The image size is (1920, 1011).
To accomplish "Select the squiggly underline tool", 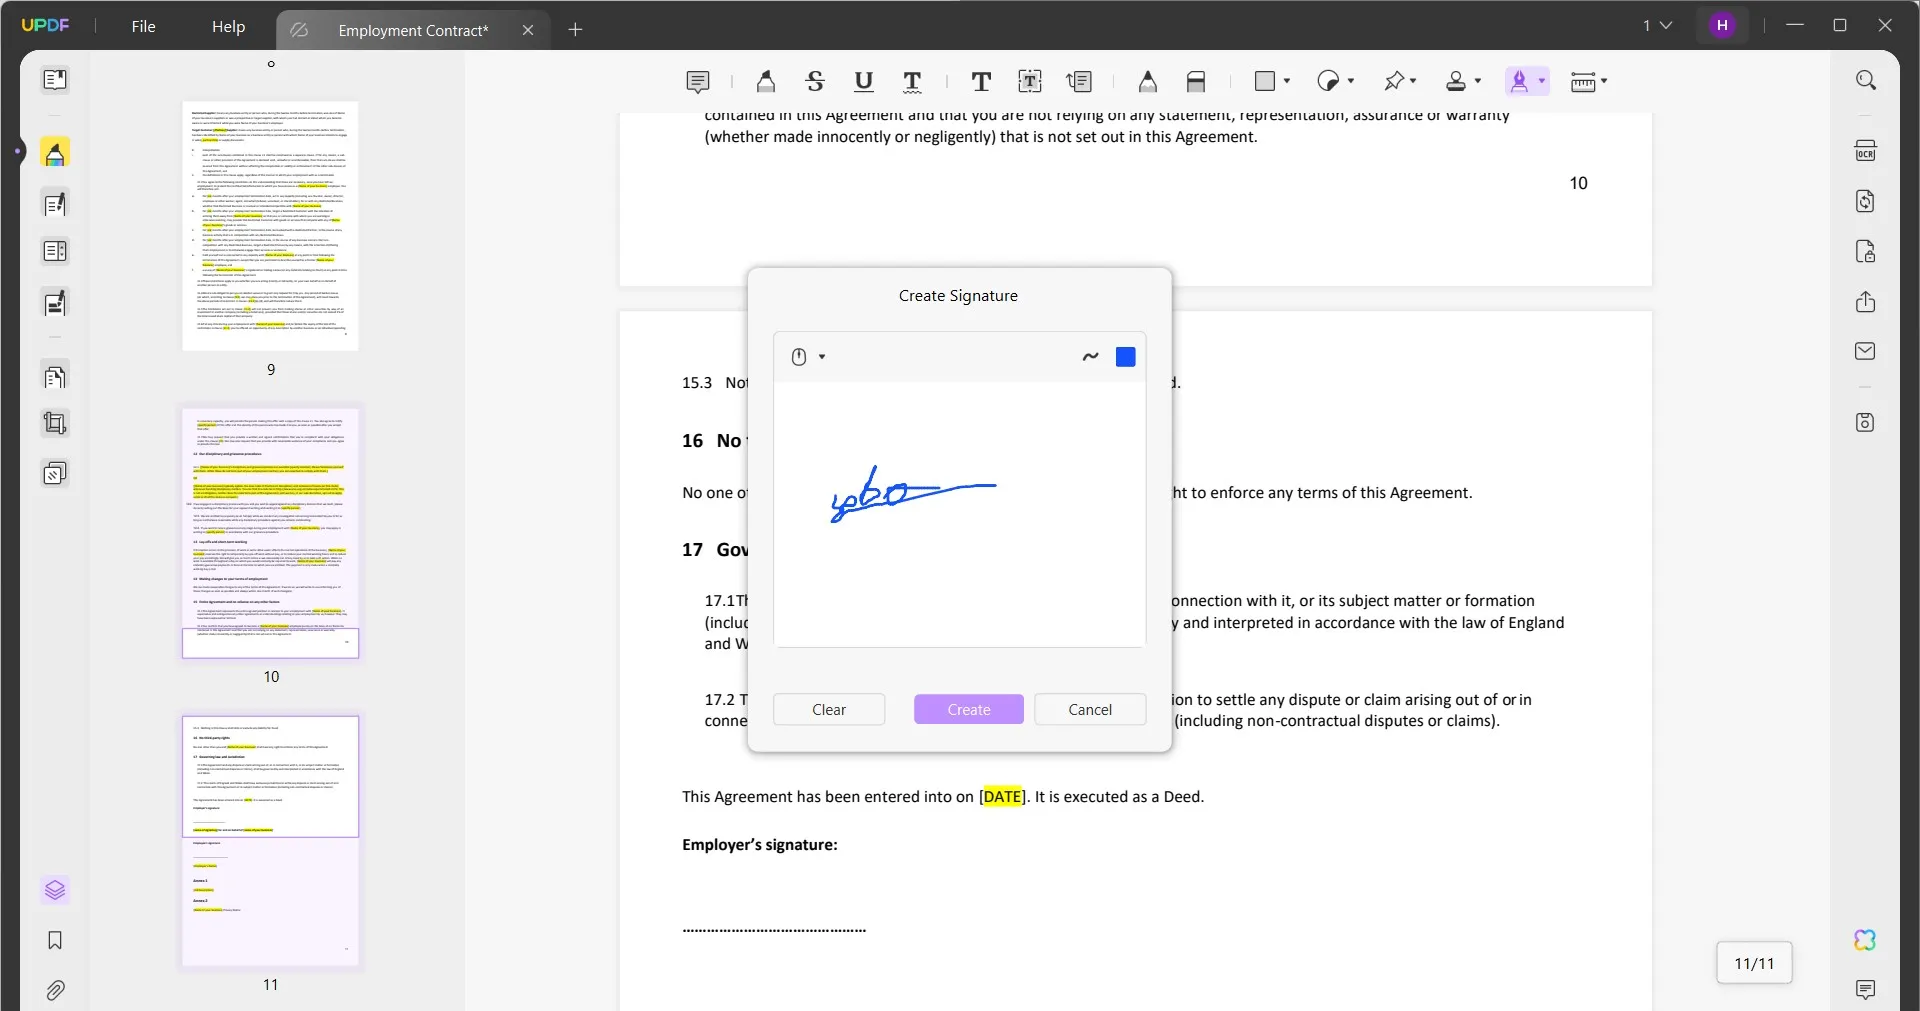I will click(x=912, y=82).
